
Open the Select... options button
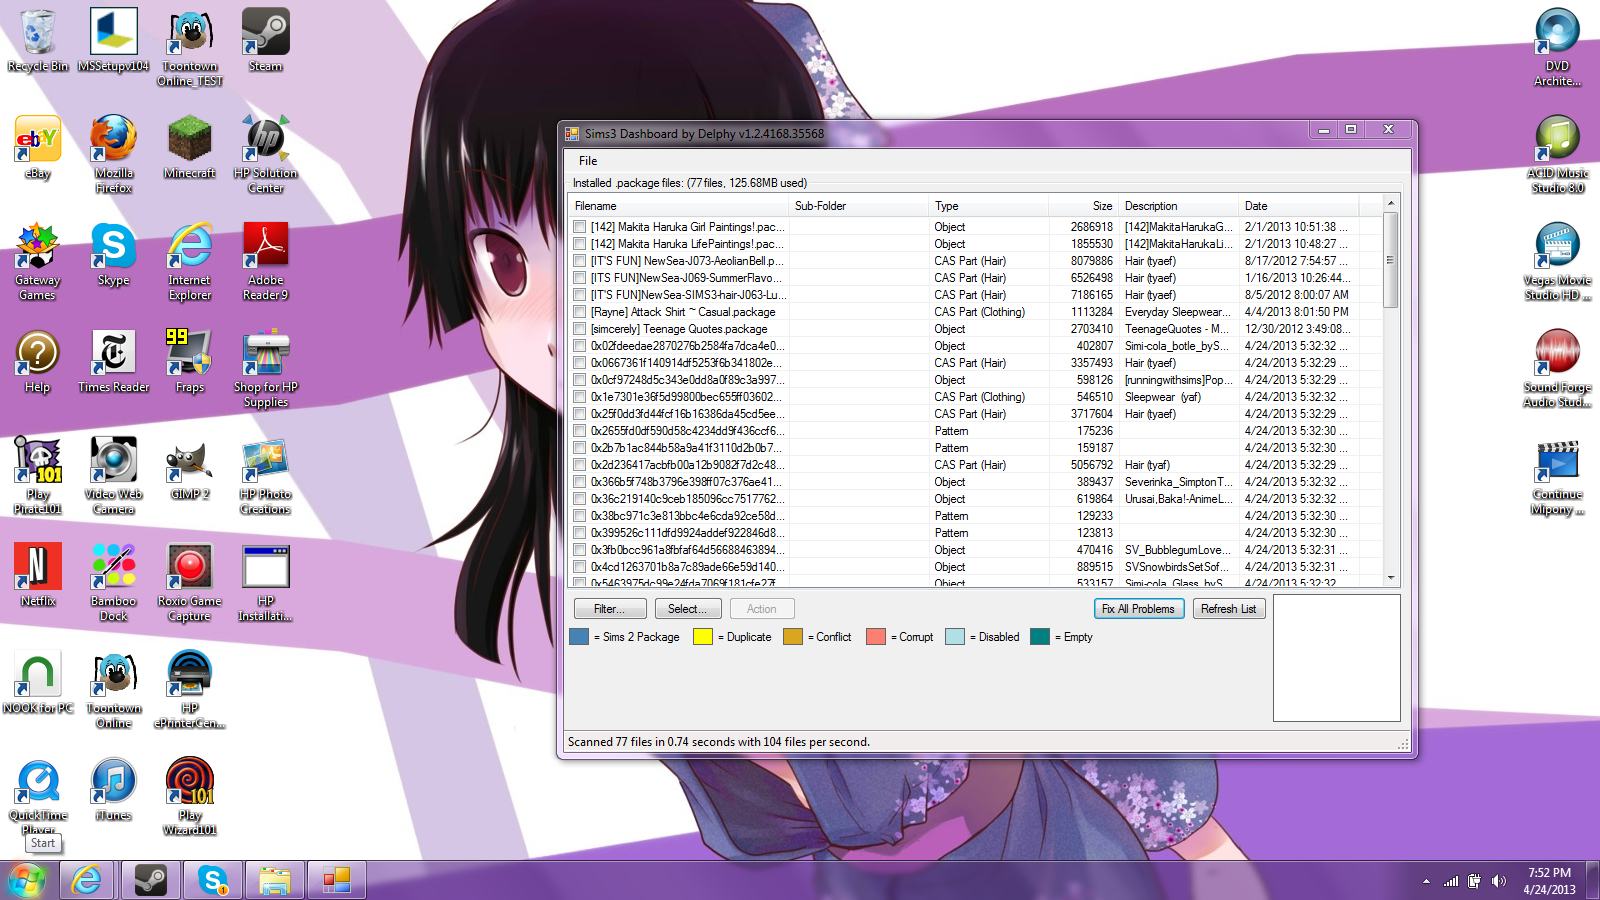[x=687, y=609]
